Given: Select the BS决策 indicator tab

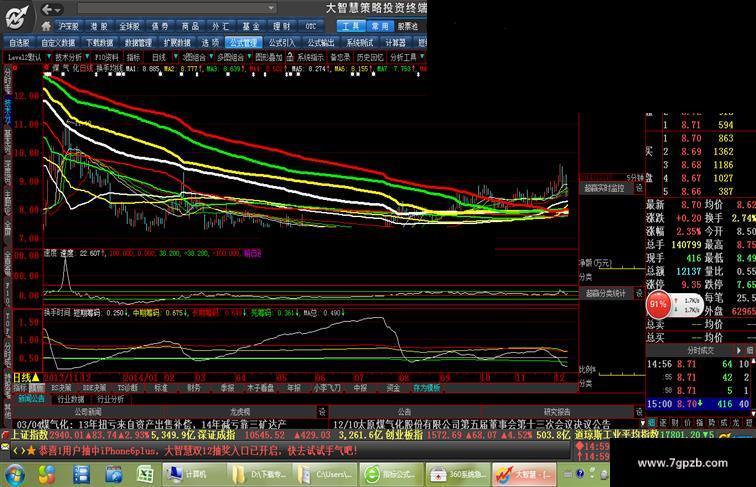Looking at the screenshot, I should pyautogui.click(x=61, y=388).
